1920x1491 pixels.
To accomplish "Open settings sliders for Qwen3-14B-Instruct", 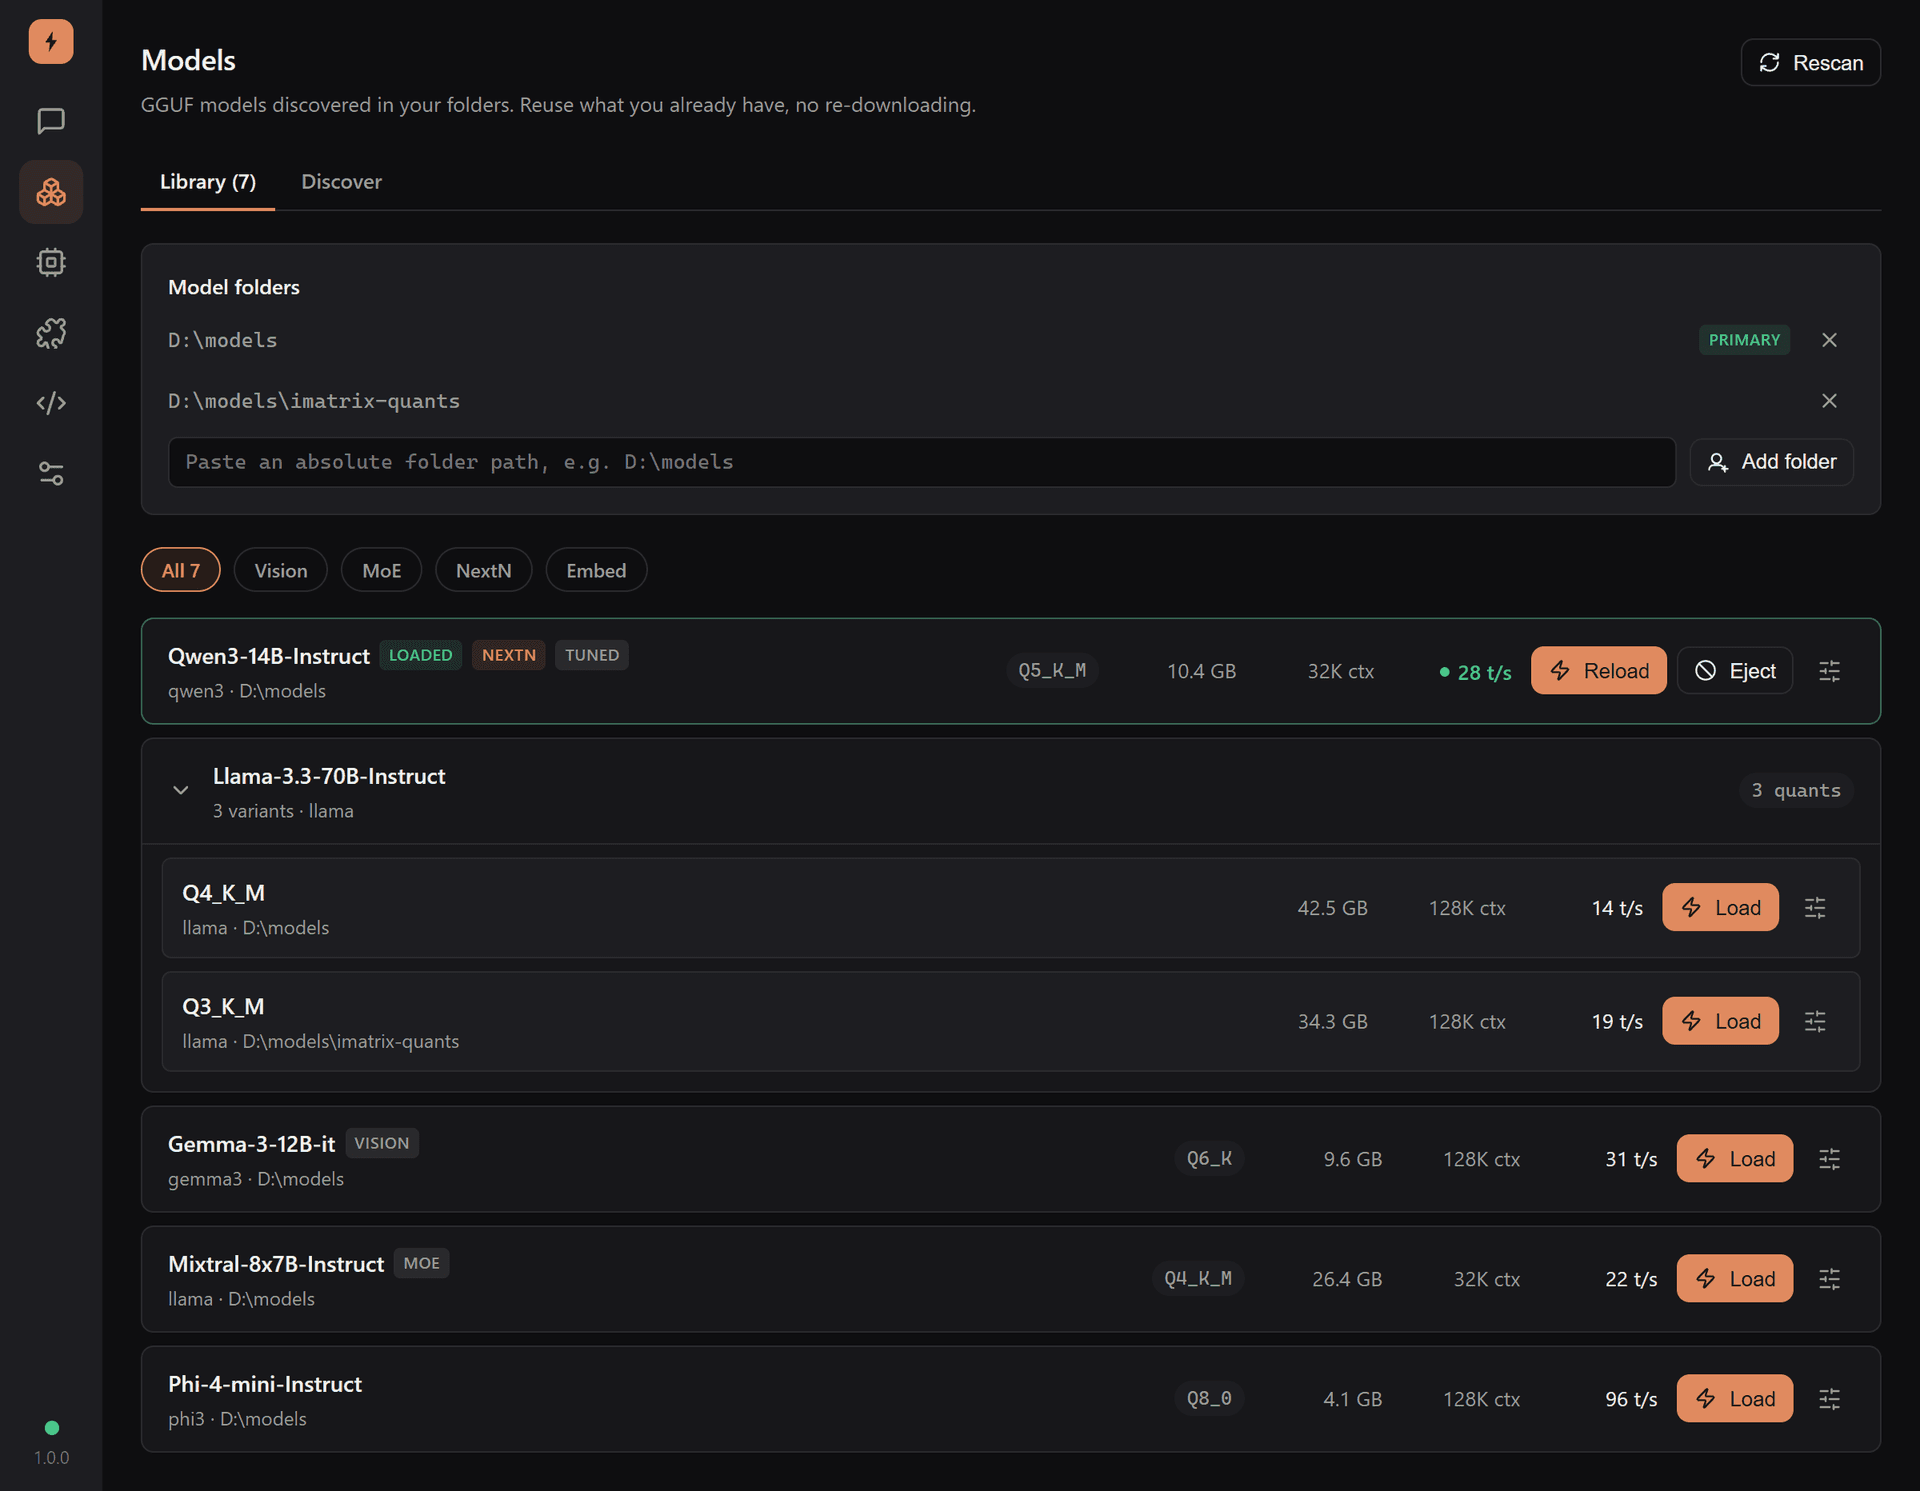I will (x=1829, y=671).
